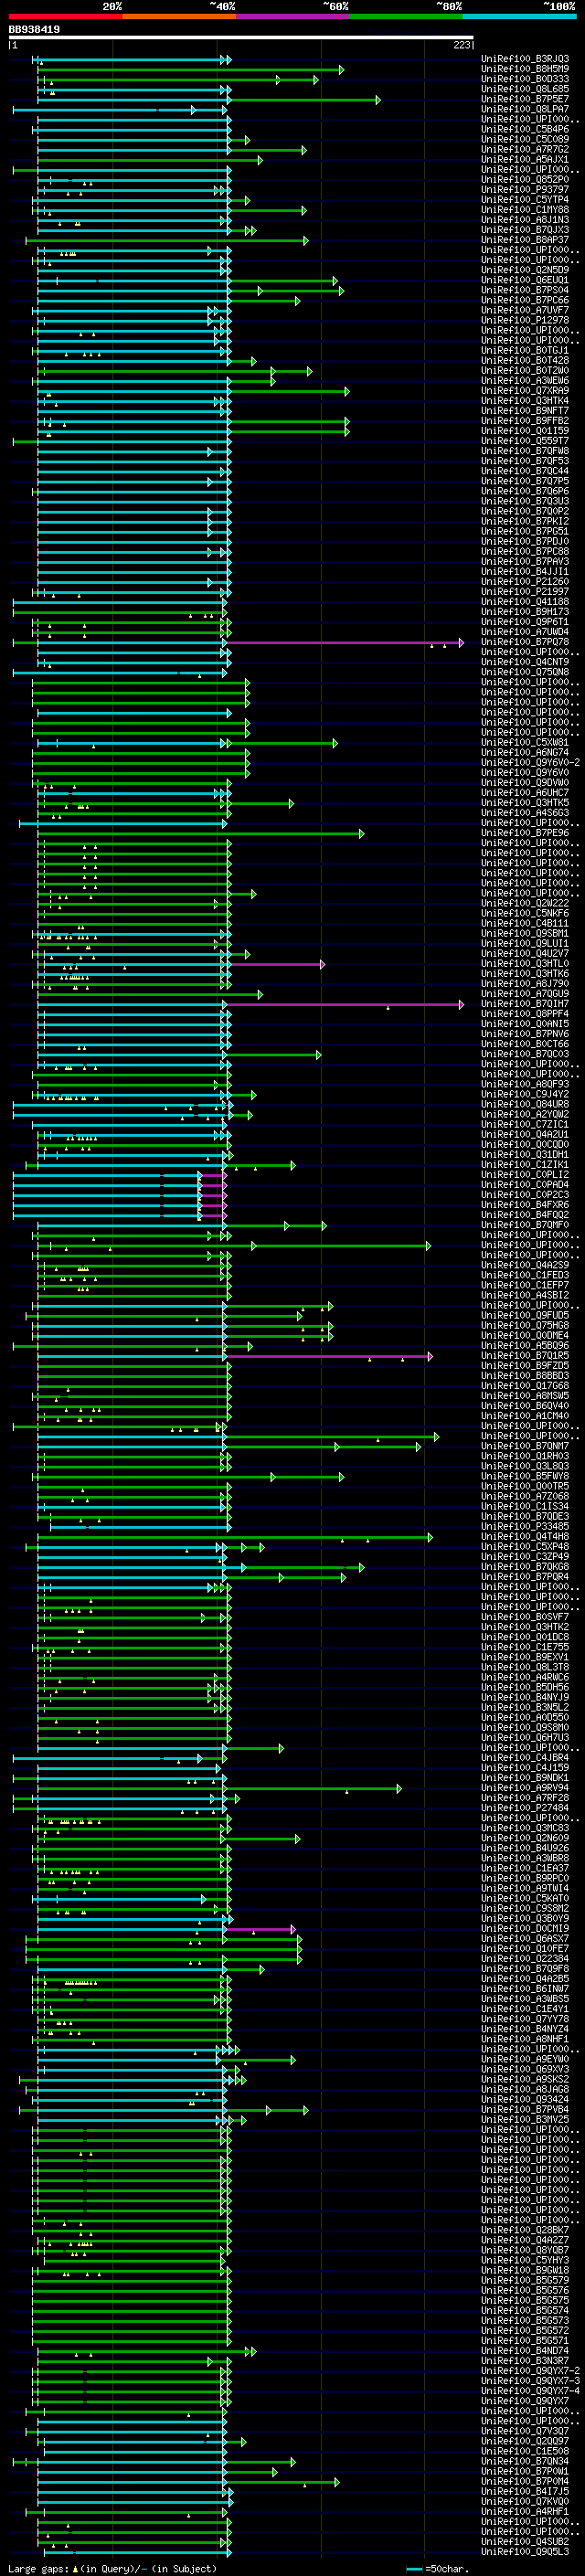The width and height of the screenshot is (585, 2576).
Task: Select label UniRef100_B7QMF0
Action: (x=525, y=1225)
